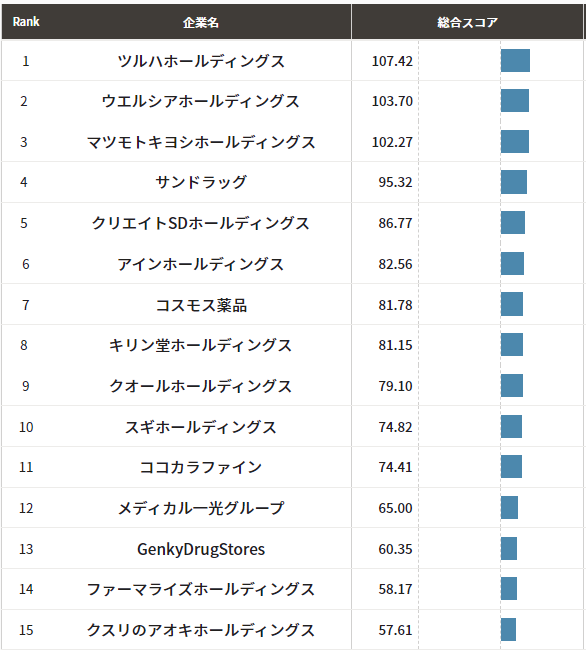Click the bar beside score 65.00
The width and height of the screenshot is (586, 650).
(509, 507)
